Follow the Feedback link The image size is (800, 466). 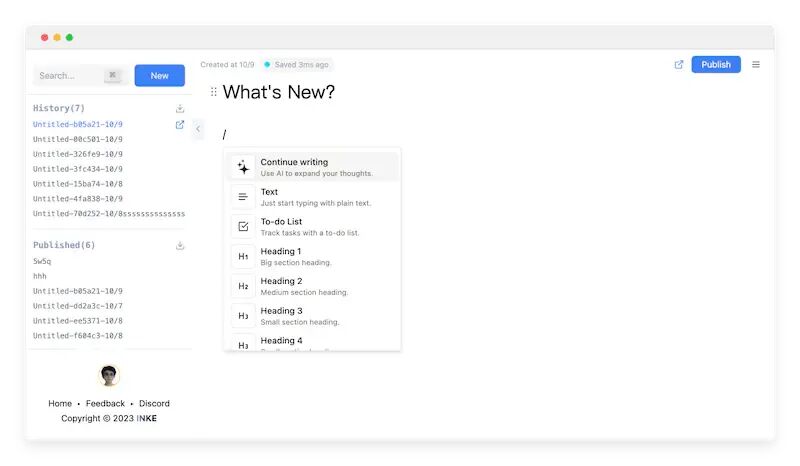[x=105, y=403]
